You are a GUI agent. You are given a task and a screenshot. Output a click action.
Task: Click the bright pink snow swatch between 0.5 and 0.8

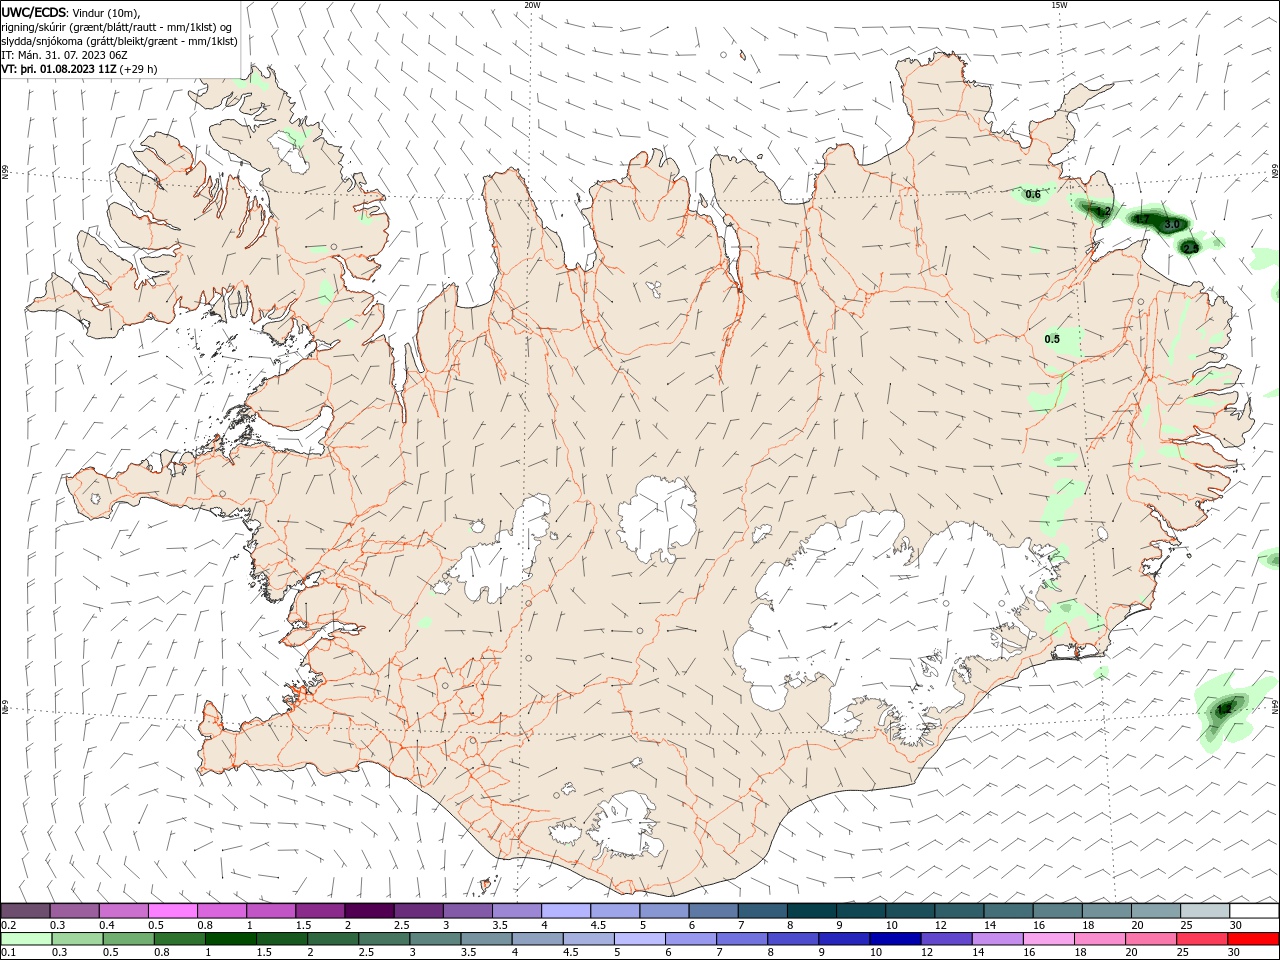click(x=173, y=911)
